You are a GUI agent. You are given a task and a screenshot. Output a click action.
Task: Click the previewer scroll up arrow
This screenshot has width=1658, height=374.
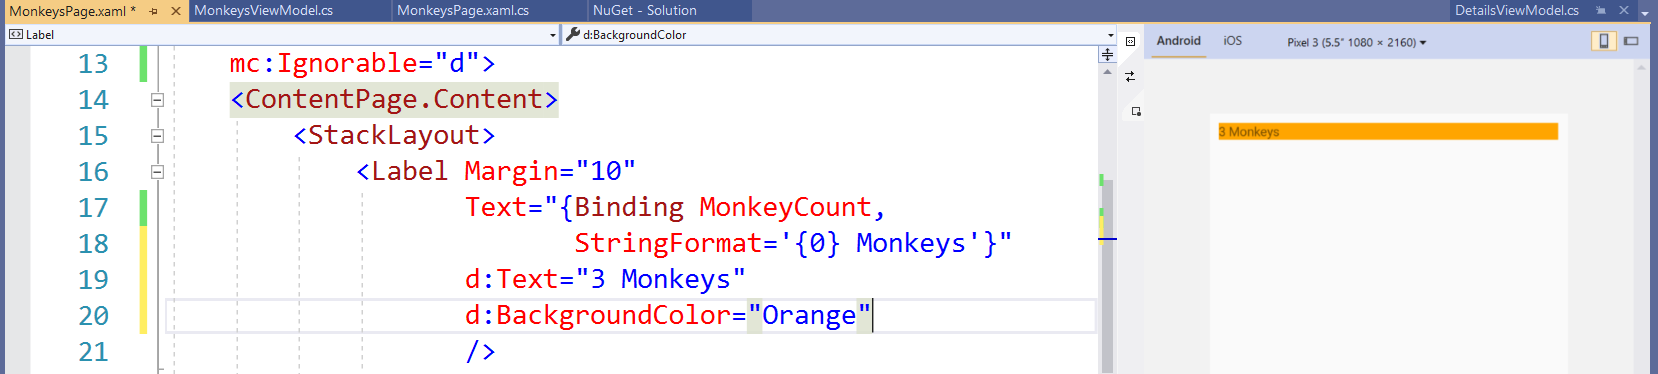[1641, 68]
